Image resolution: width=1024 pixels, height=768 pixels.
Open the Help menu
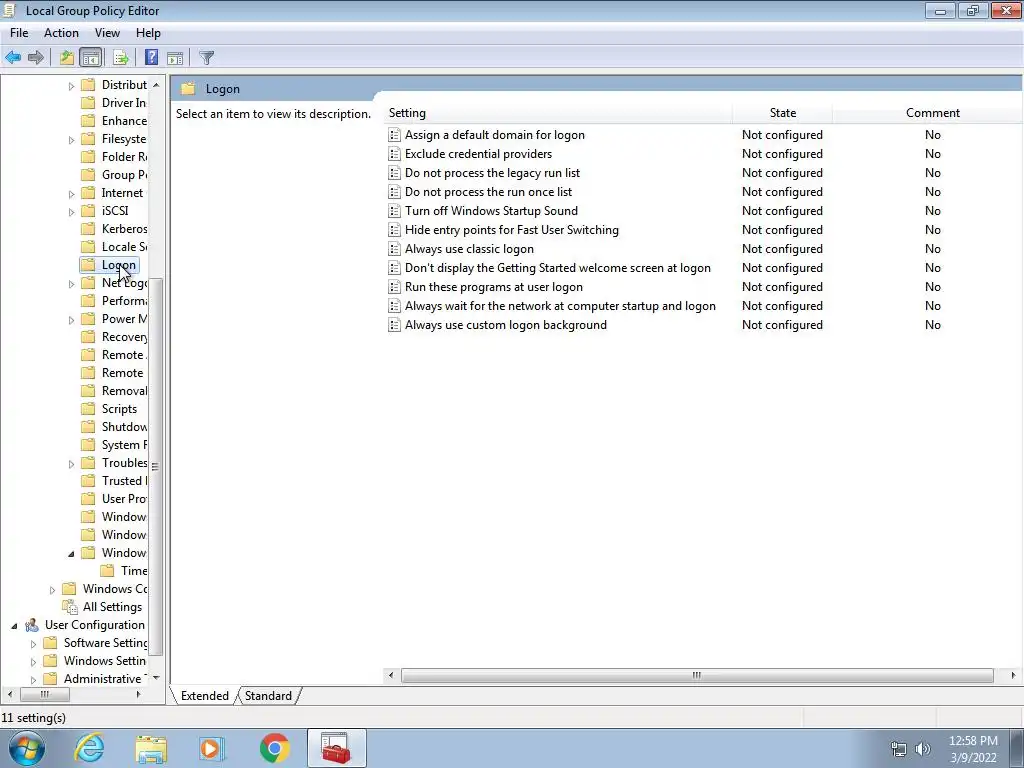(148, 33)
